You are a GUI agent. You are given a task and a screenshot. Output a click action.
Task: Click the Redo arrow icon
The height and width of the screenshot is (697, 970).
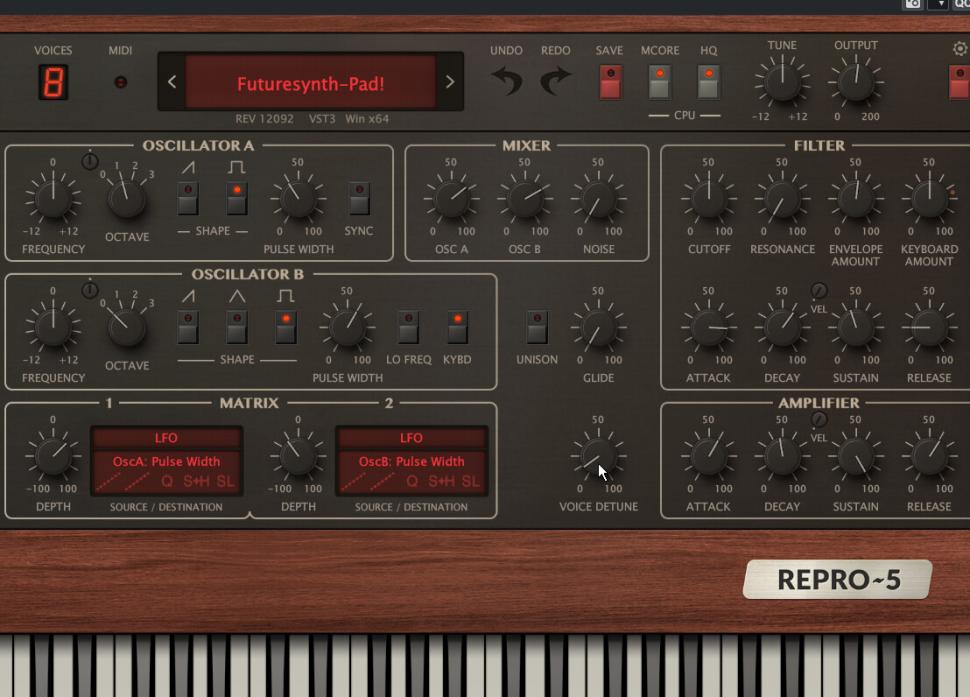(x=555, y=81)
